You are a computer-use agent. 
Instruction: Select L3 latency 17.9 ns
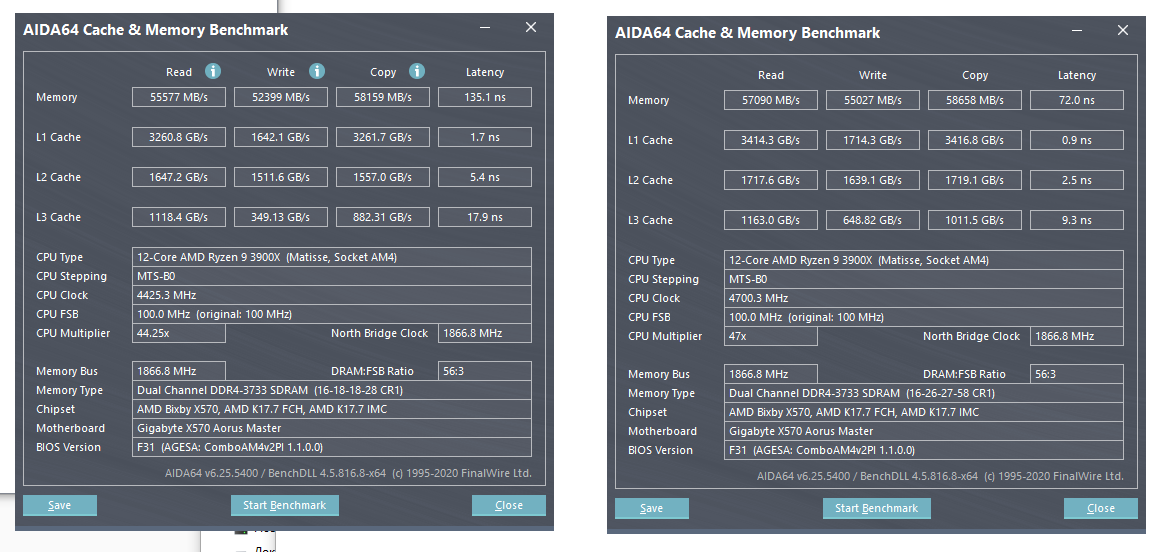pyautogui.click(x=485, y=217)
